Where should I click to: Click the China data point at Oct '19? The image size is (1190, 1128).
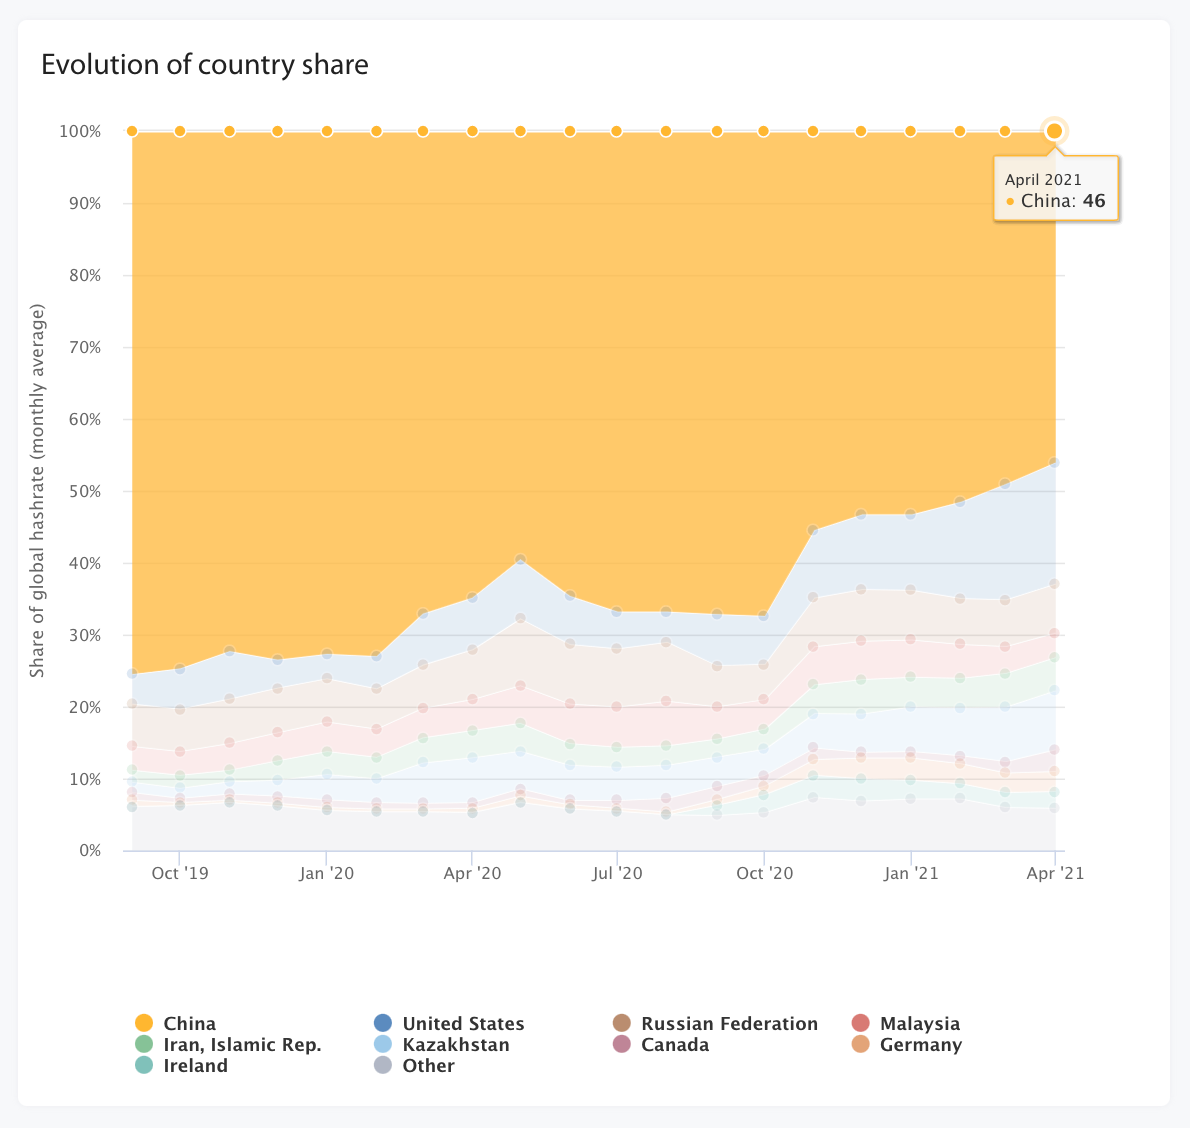(x=180, y=131)
